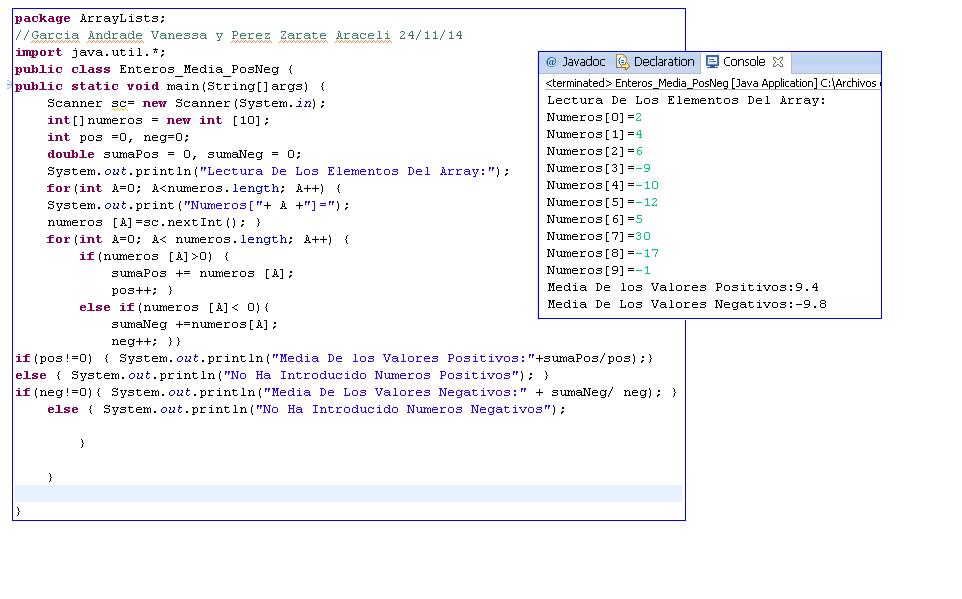Click console line Numeros[6]=5
The height and width of the screenshot is (599, 962).
click(x=595, y=219)
